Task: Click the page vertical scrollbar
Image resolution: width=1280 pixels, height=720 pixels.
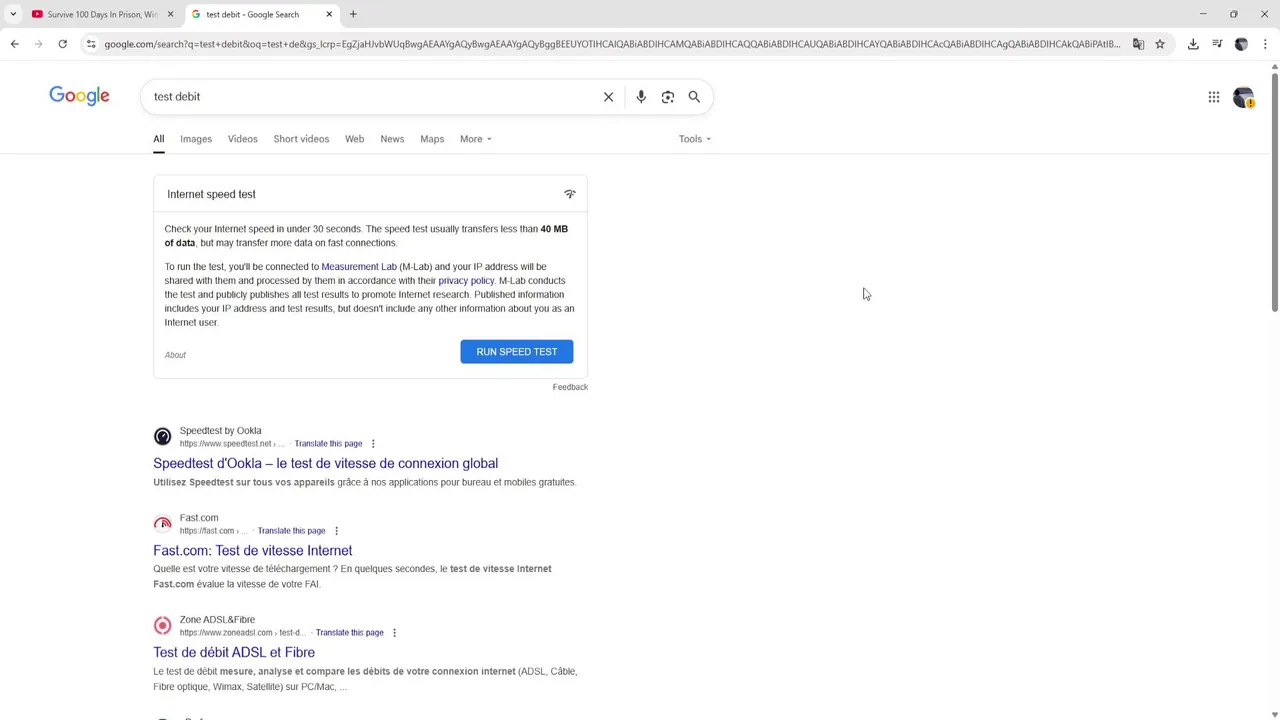Action: tap(1274, 190)
